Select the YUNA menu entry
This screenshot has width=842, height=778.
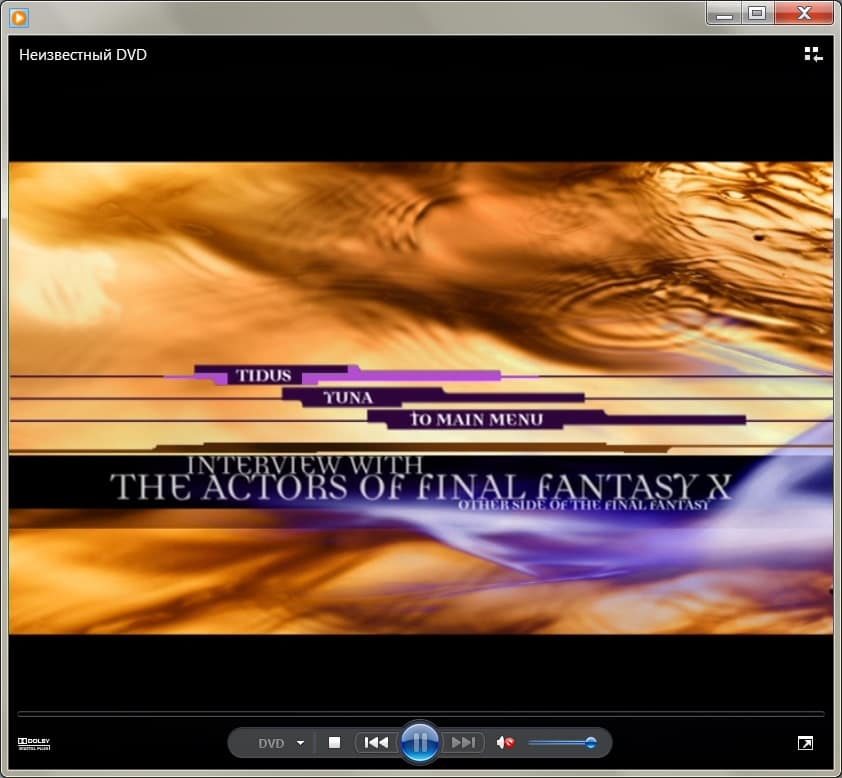pos(348,397)
